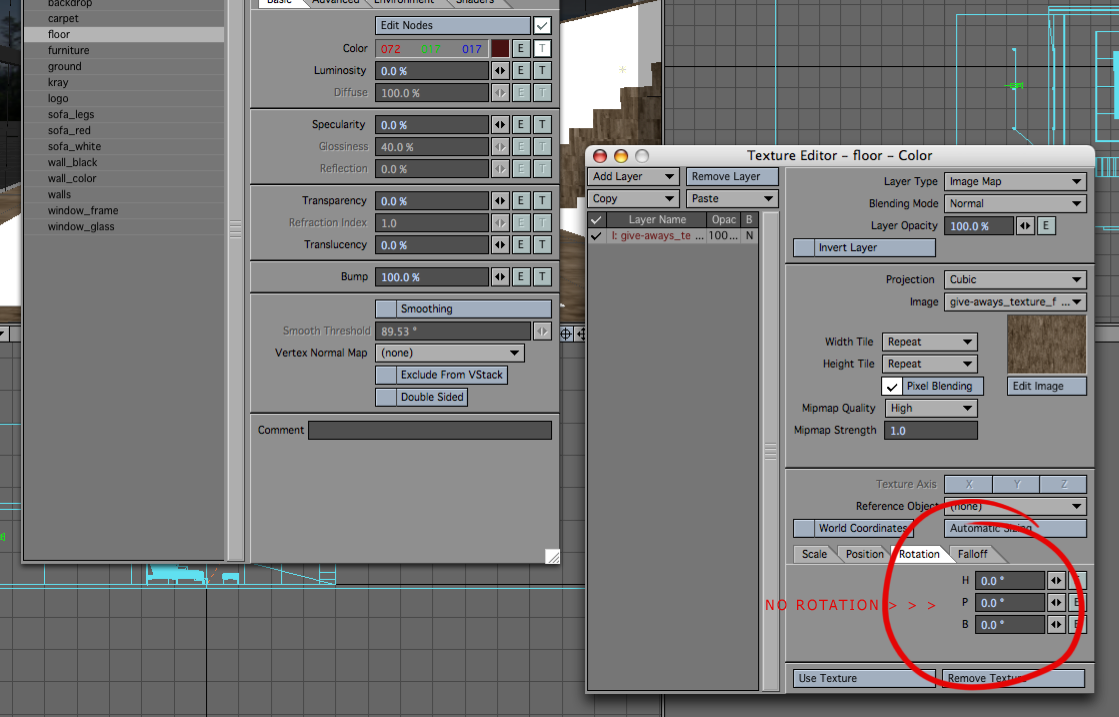Image resolution: width=1119 pixels, height=717 pixels.
Task: Open the Color texture (T) button
Action: click(x=541, y=49)
